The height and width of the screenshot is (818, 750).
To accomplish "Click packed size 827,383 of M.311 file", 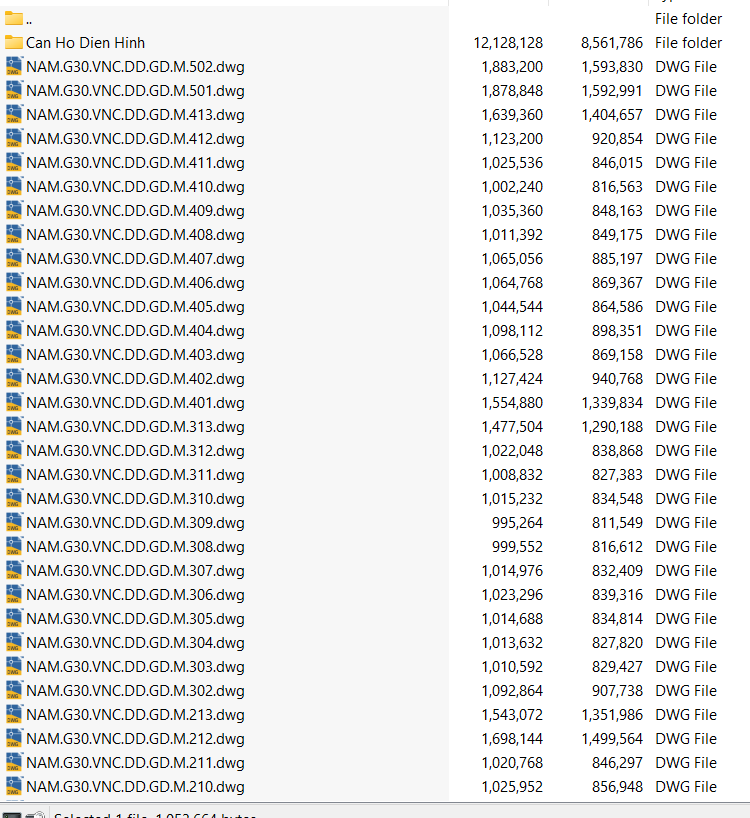I will click(617, 475).
